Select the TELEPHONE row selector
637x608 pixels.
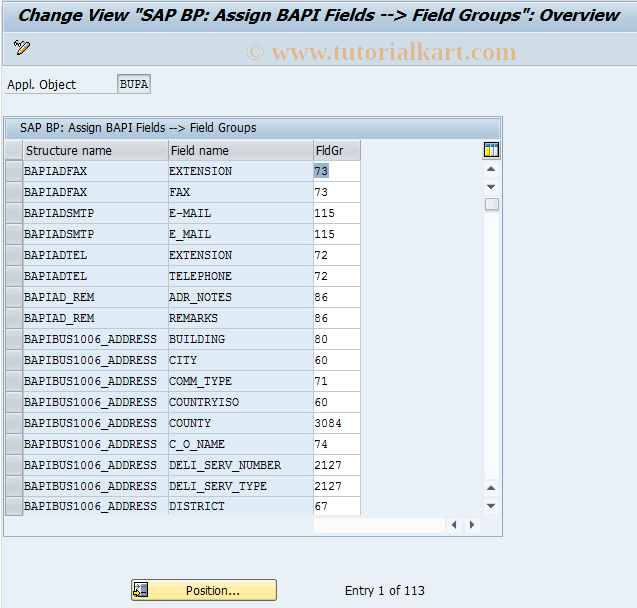pos(14,276)
